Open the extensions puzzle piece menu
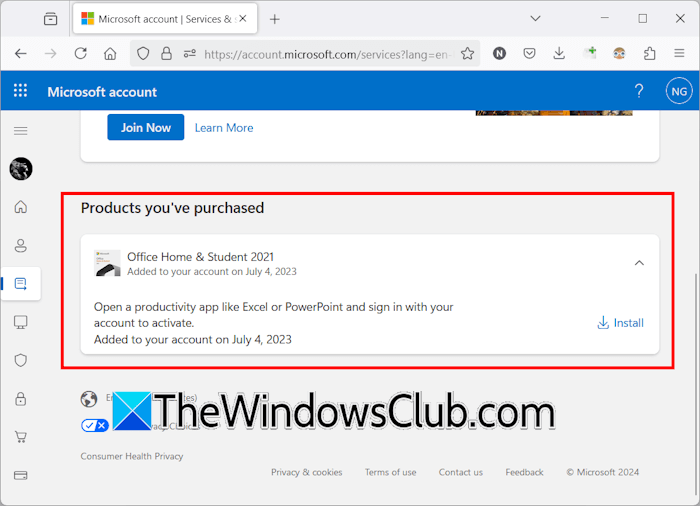Image resolution: width=700 pixels, height=506 pixels. pyautogui.click(x=650, y=54)
